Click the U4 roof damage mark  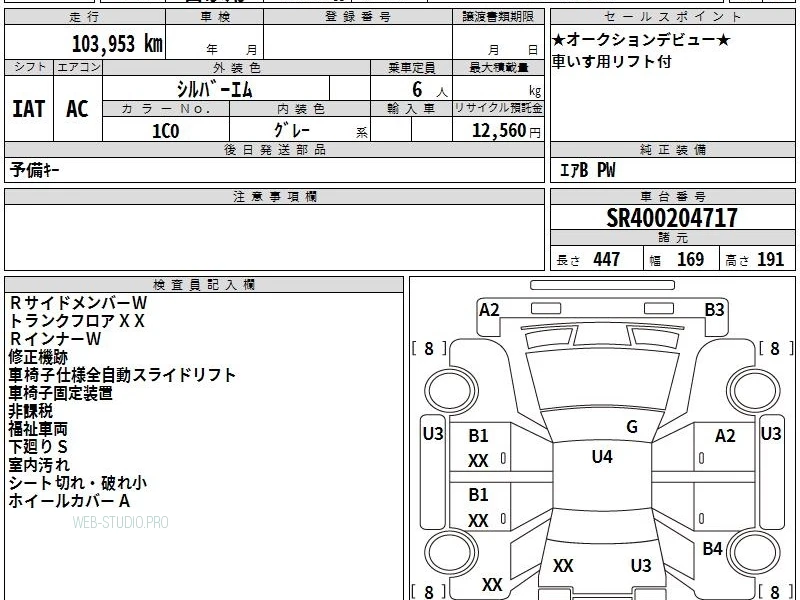click(602, 457)
